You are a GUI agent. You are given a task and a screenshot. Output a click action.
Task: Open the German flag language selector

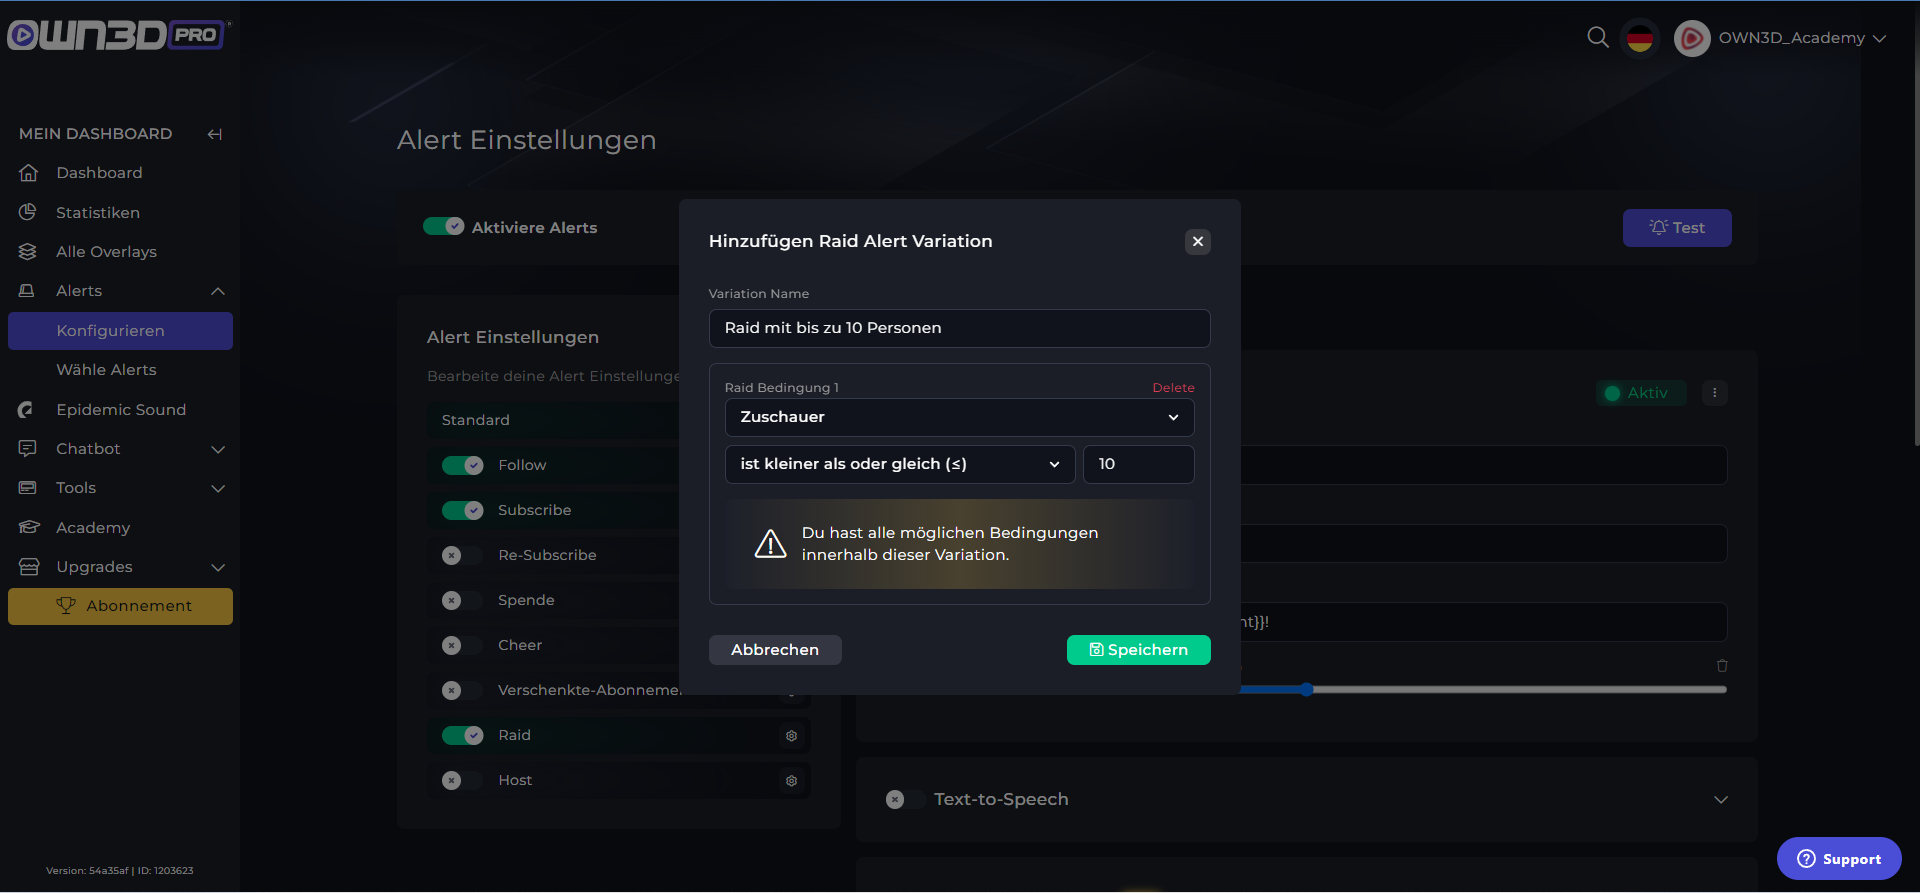1640,39
